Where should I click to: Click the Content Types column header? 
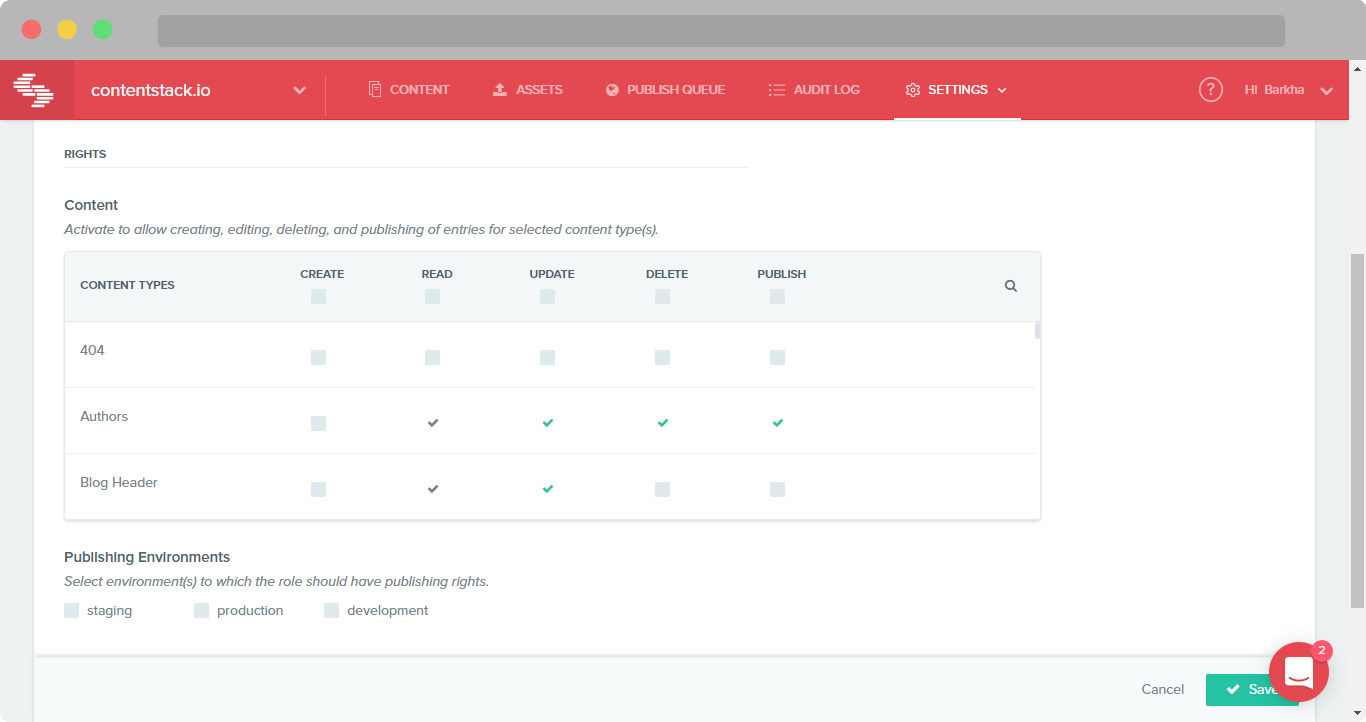(x=127, y=285)
